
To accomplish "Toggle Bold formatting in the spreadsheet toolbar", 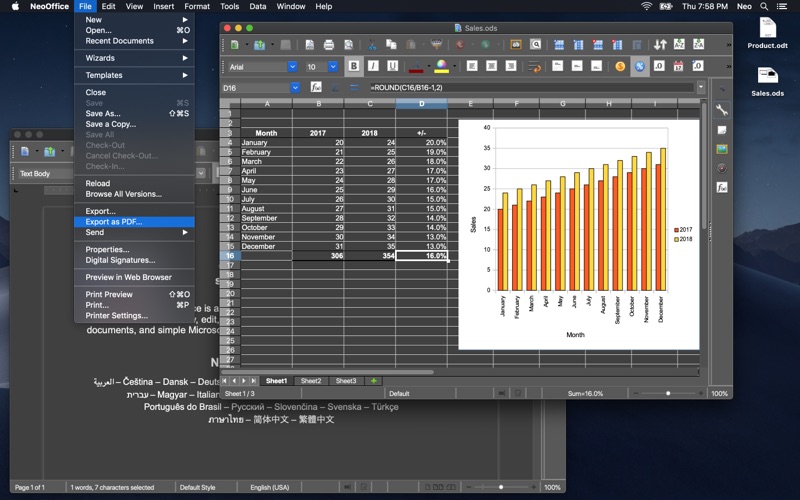I will tap(354, 67).
